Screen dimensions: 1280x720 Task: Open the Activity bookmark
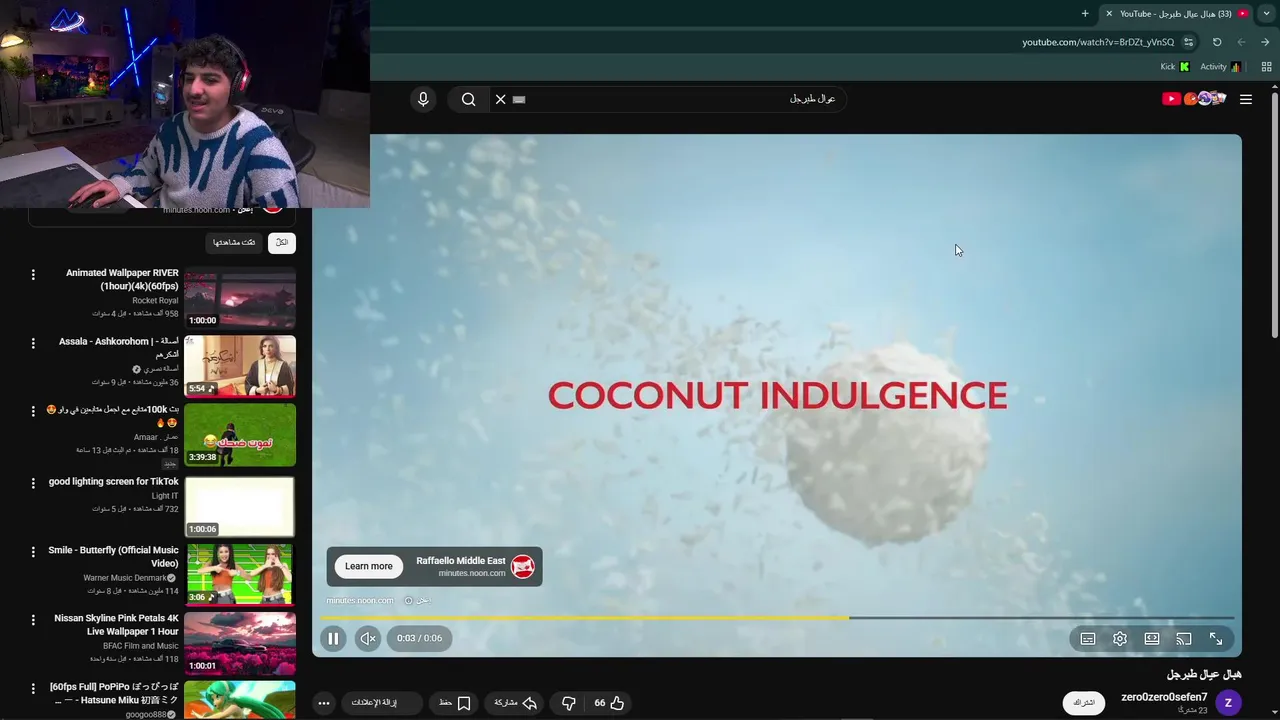[1220, 67]
